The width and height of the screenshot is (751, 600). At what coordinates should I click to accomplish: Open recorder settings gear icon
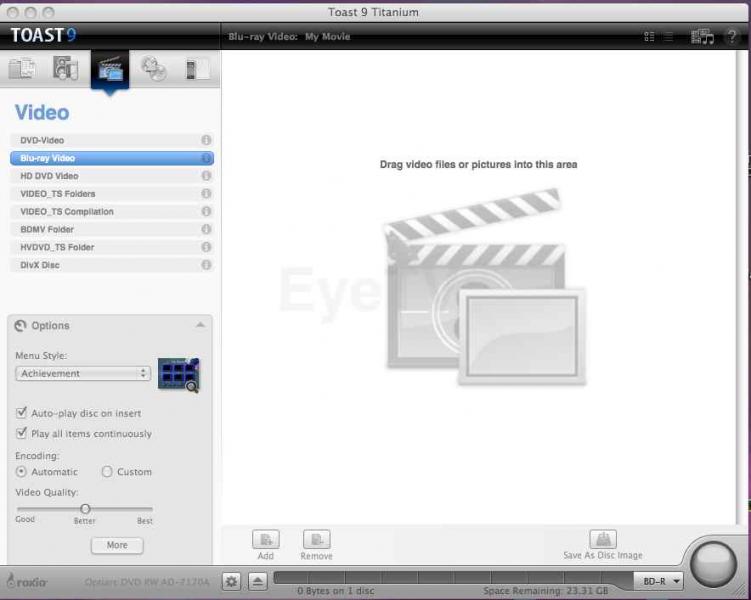[231, 582]
